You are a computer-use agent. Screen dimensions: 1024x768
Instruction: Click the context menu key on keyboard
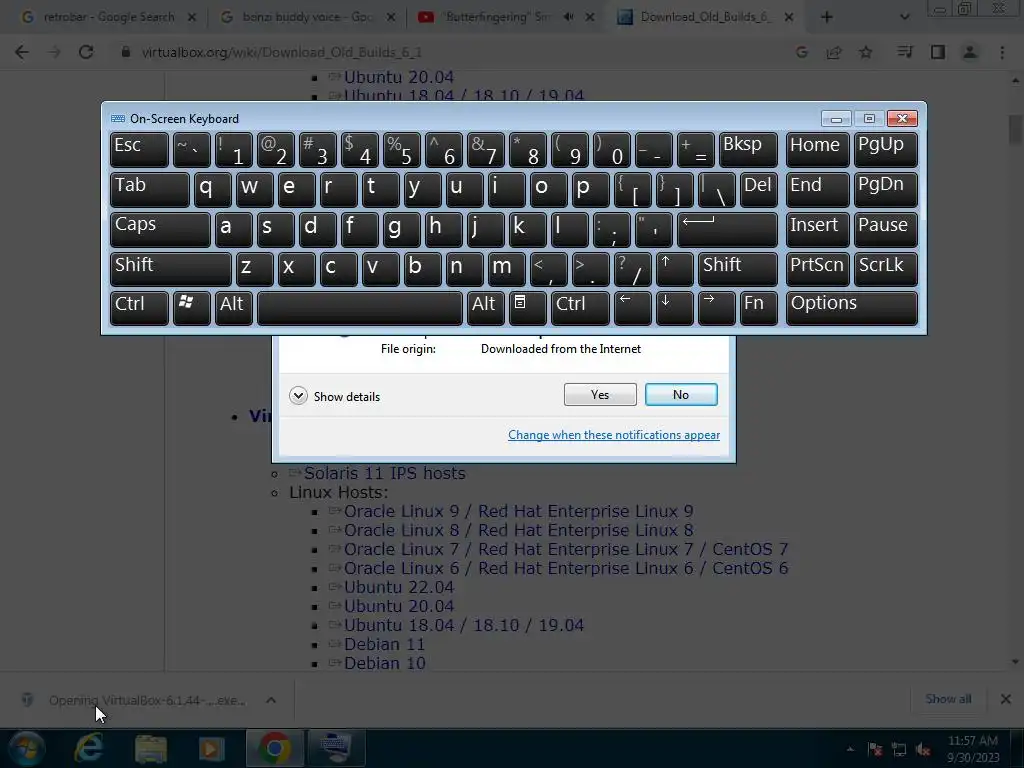point(526,308)
